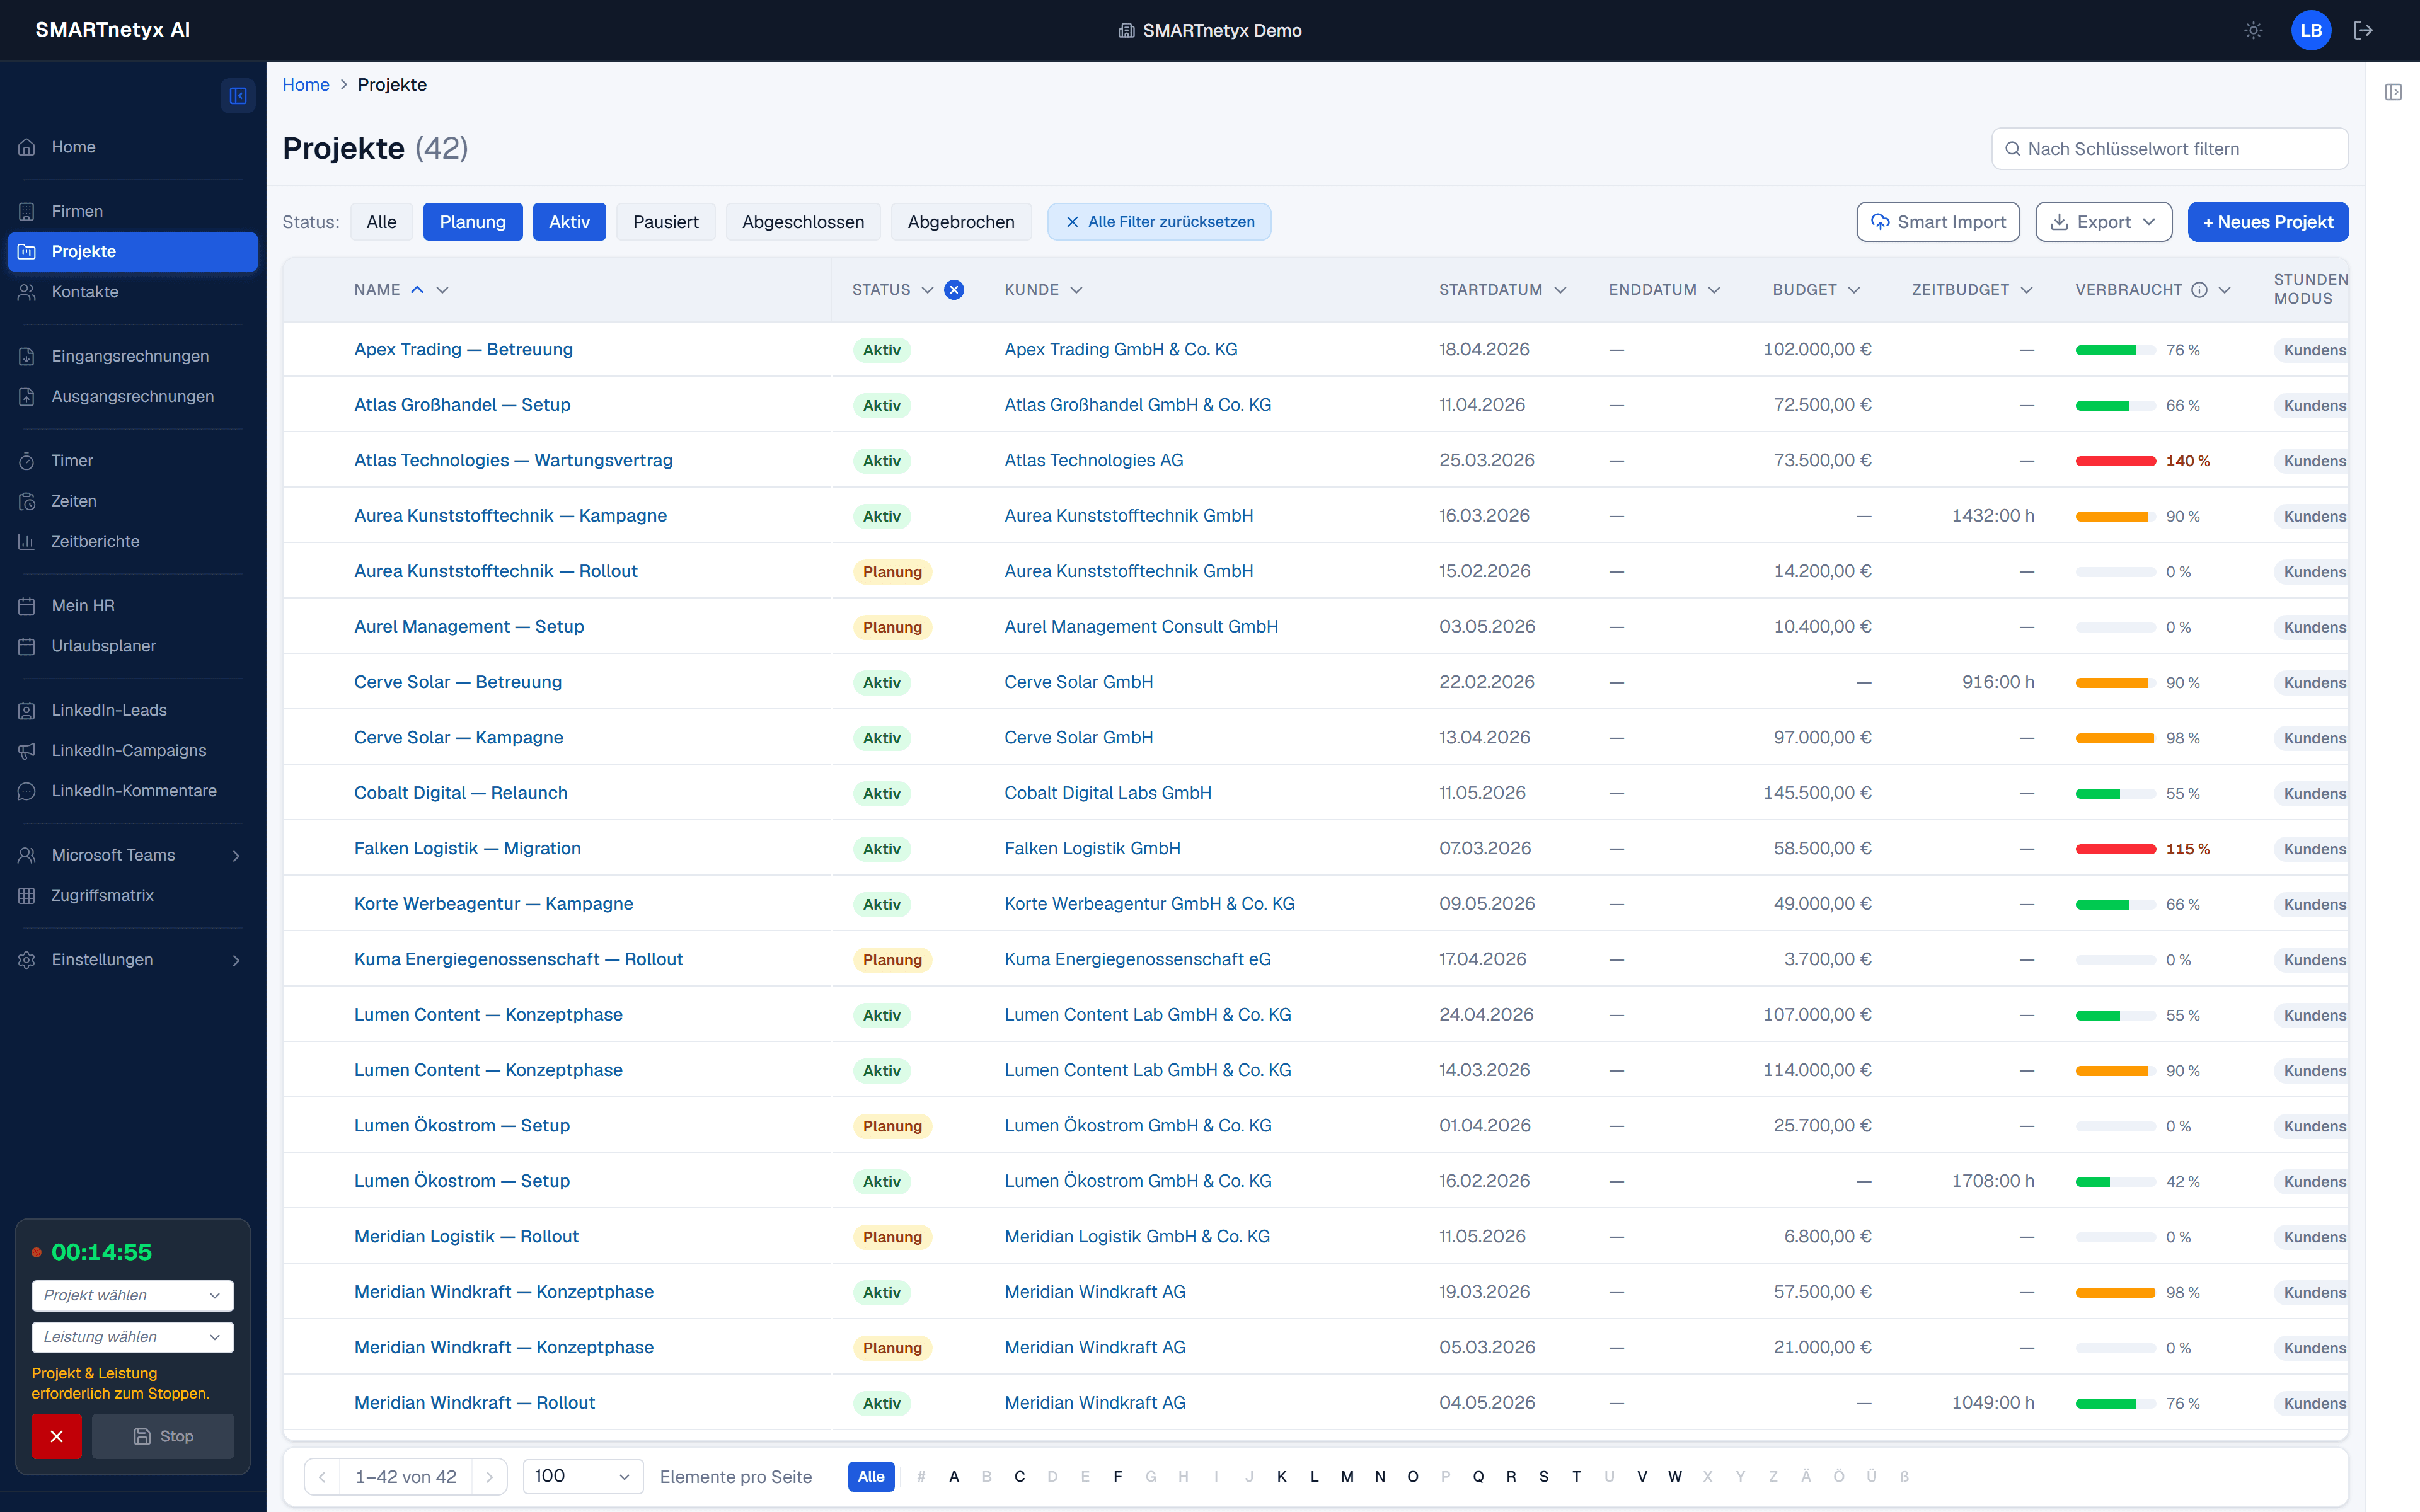
Task: Click the Home breadcrumb link
Action: [306, 85]
